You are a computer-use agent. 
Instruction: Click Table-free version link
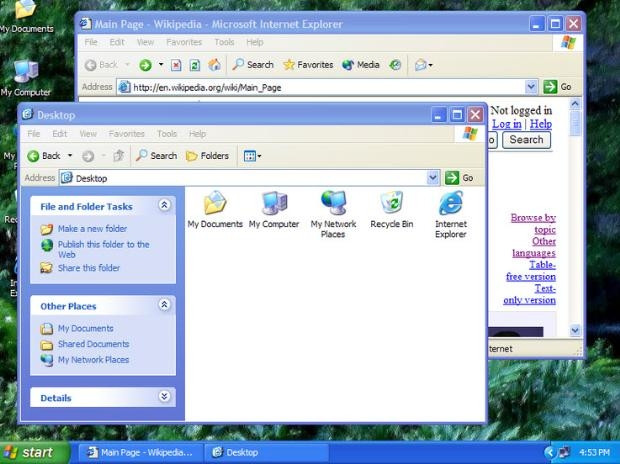[531, 271]
